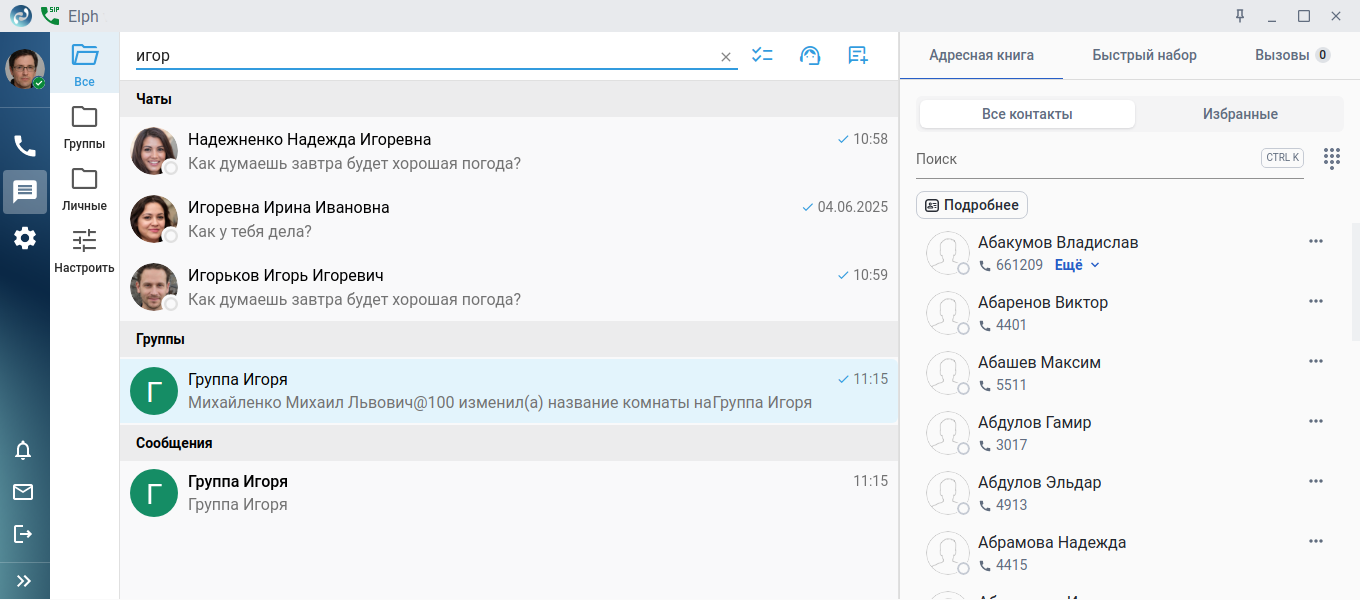The image size is (1360, 600).
Task: Click the contacts Поиск input field
Action: click(1085, 158)
